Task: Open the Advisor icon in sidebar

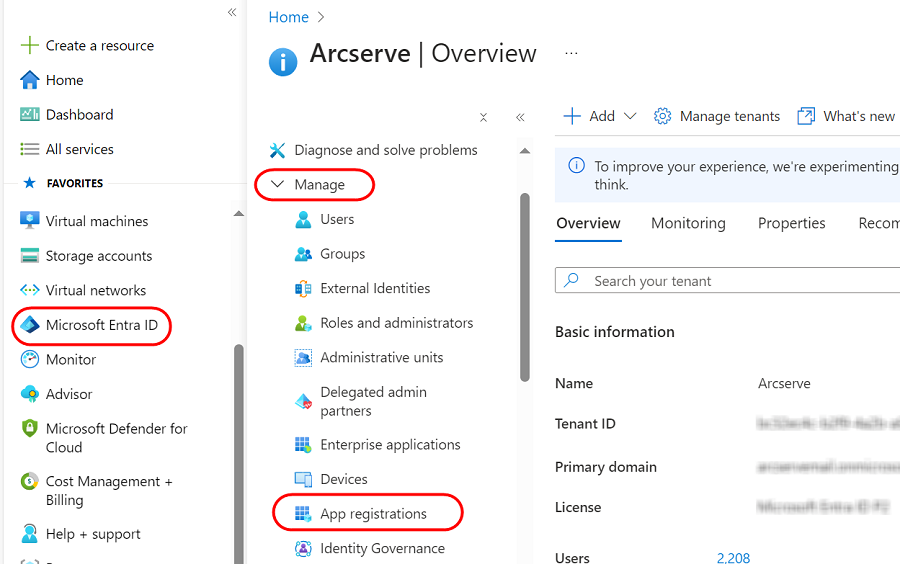Action: pyautogui.click(x=30, y=394)
